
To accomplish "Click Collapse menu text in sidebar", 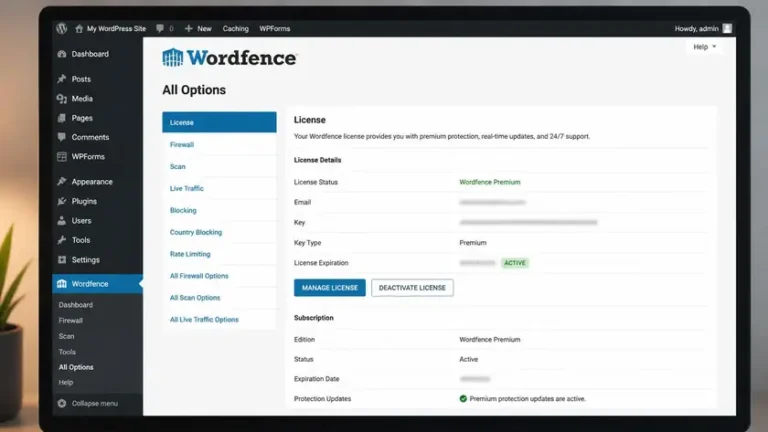I will coord(95,403).
